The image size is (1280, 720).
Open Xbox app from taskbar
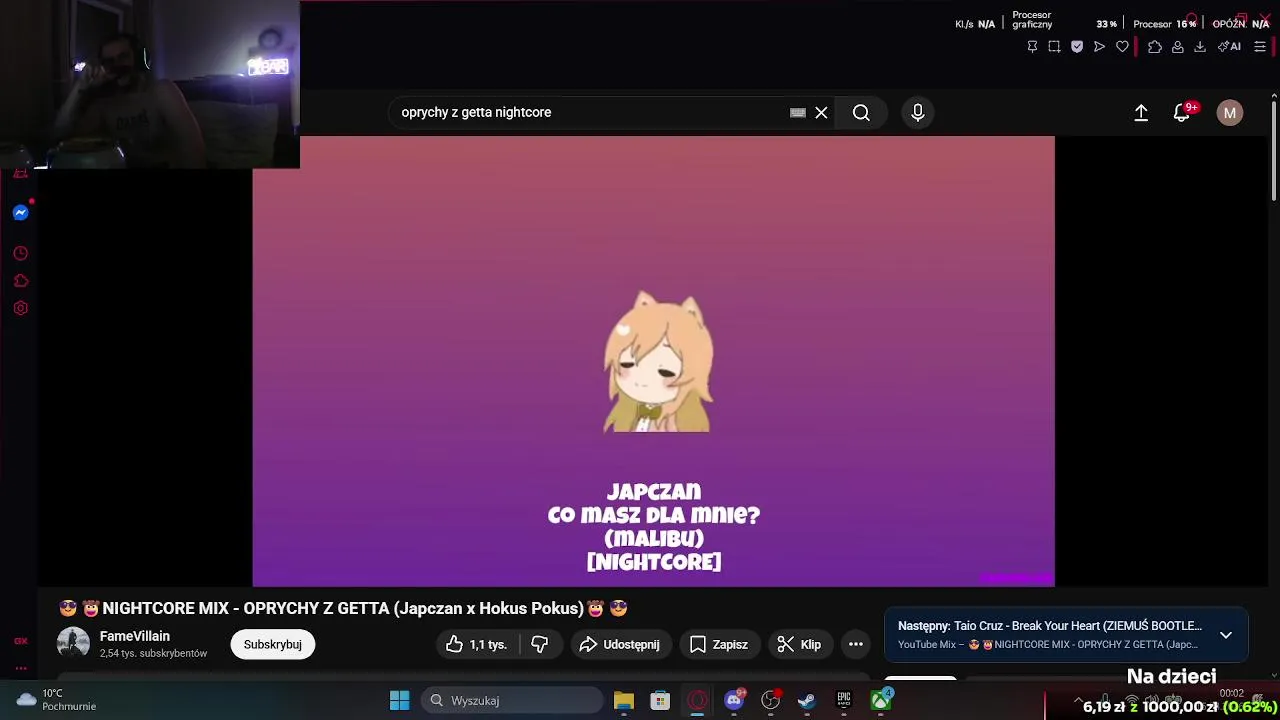pos(881,701)
